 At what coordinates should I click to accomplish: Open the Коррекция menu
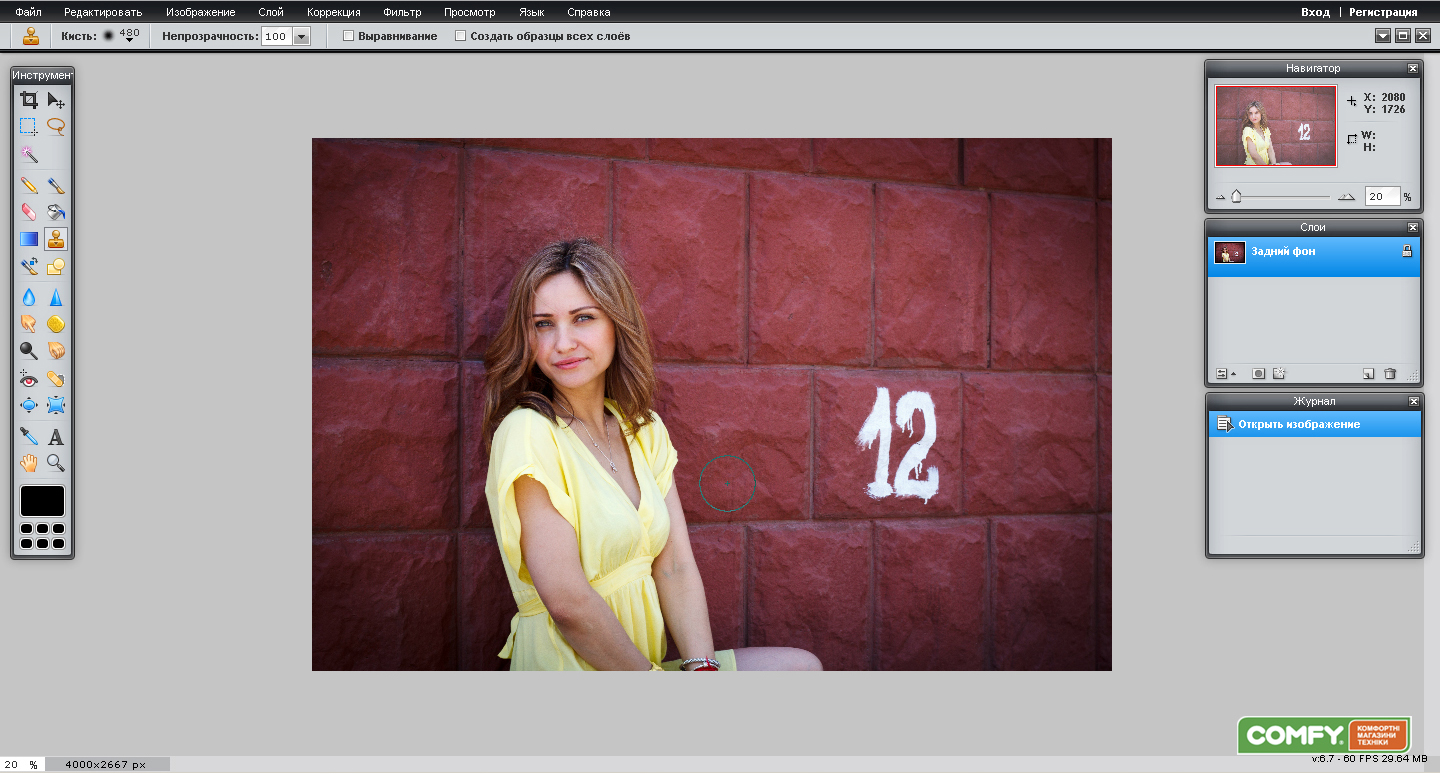coord(334,12)
